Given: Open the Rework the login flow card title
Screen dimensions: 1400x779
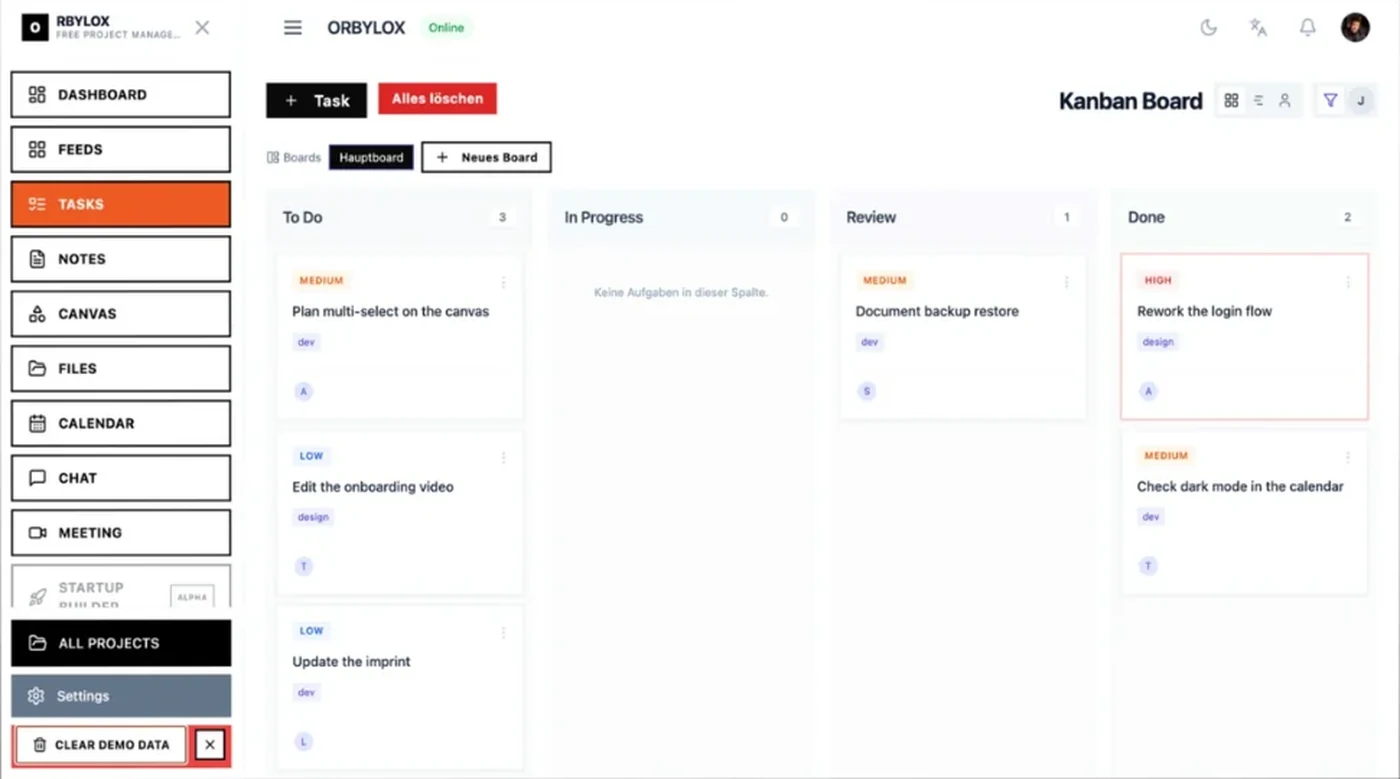Looking at the screenshot, I should [x=1204, y=311].
